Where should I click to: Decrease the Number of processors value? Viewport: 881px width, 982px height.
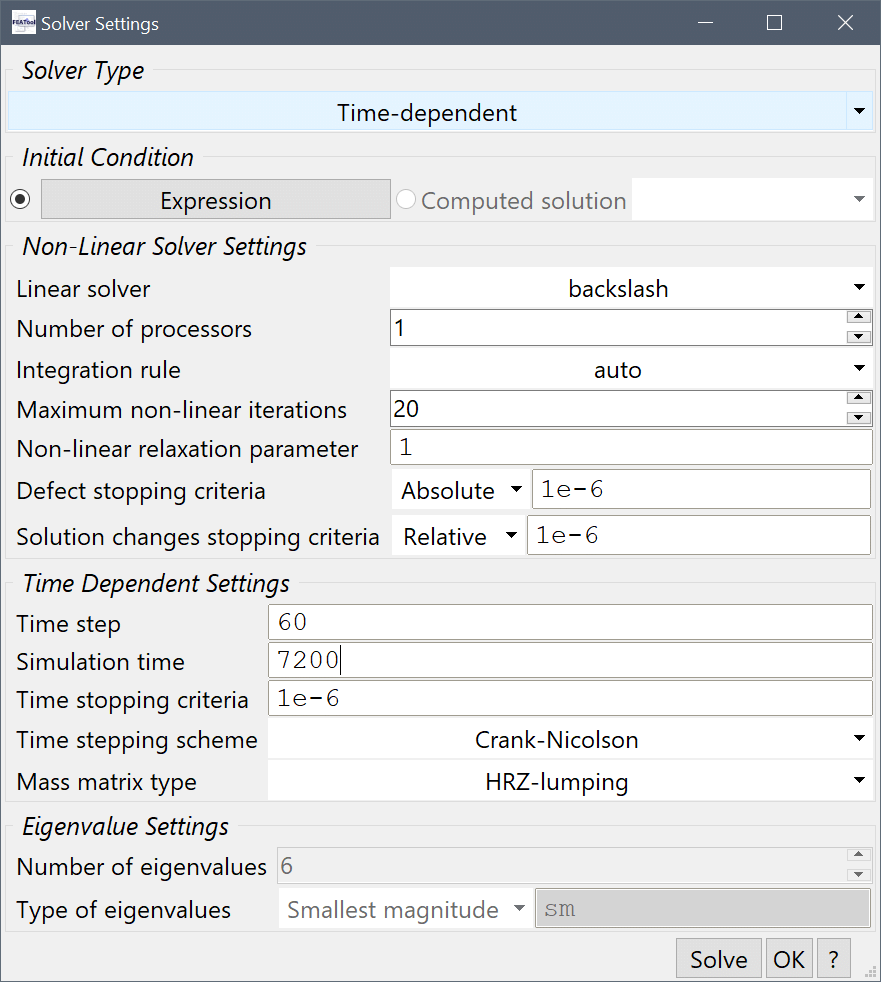[x=858, y=337]
